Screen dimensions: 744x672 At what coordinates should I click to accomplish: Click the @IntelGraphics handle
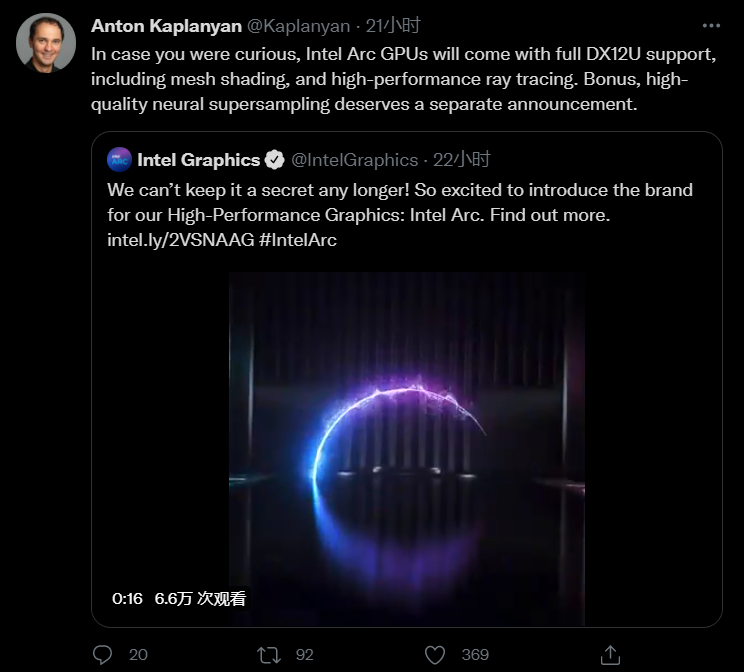click(x=354, y=160)
